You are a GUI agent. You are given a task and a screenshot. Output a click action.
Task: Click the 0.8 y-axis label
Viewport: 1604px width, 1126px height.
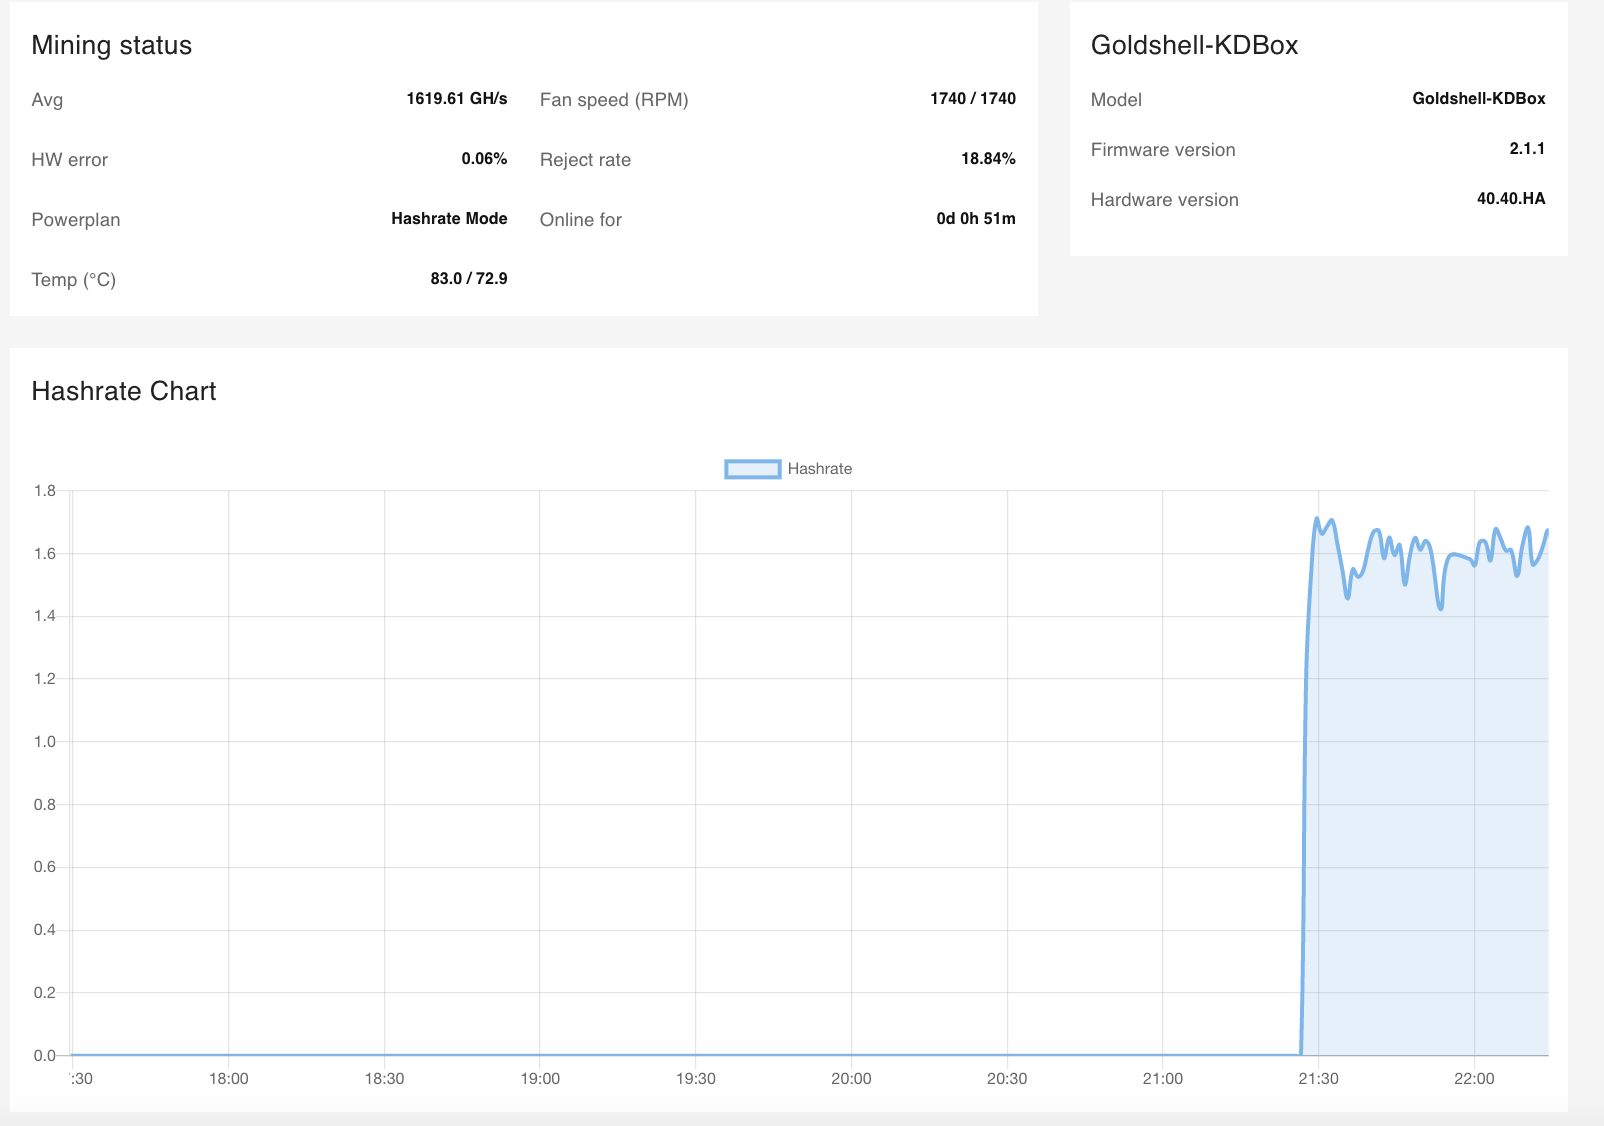click(x=45, y=805)
